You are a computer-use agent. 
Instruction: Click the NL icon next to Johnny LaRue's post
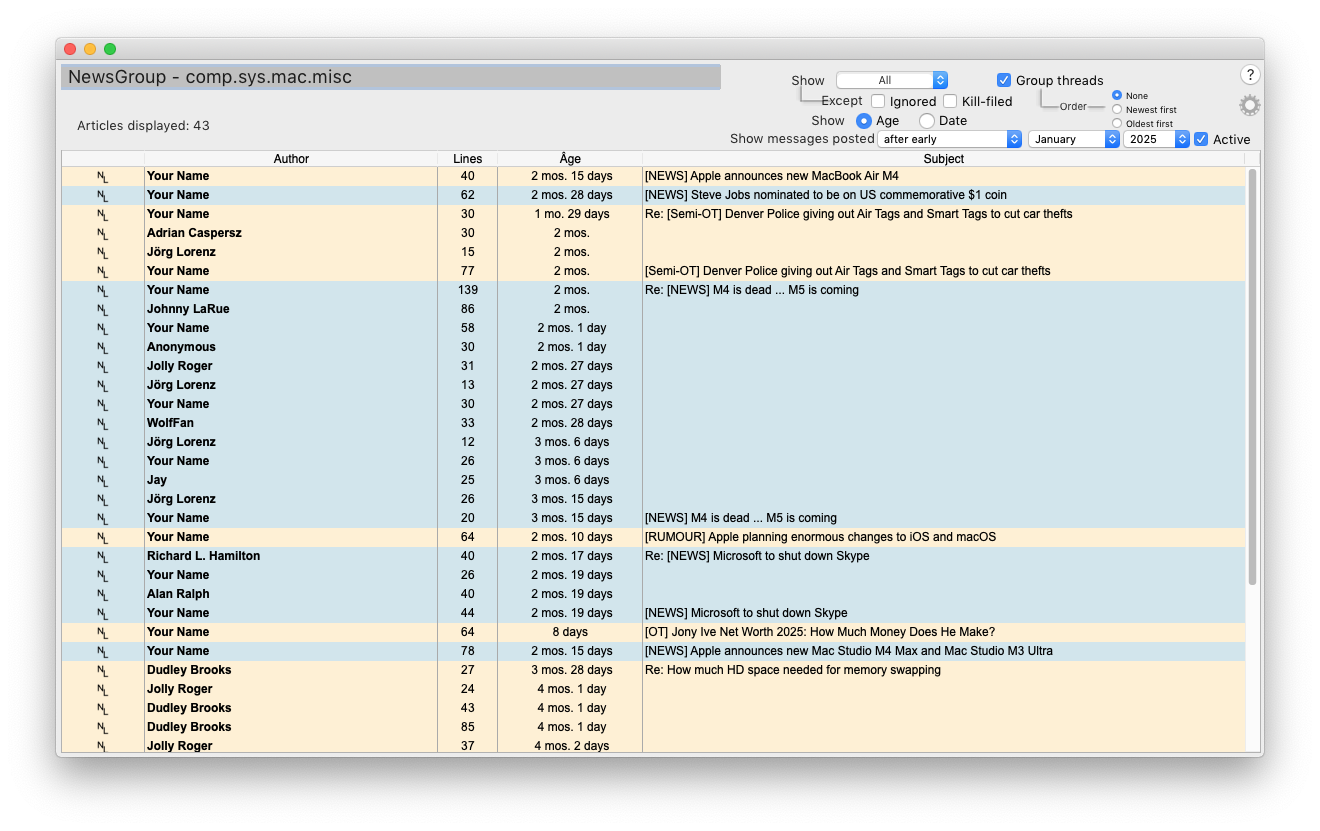[x=103, y=308]
